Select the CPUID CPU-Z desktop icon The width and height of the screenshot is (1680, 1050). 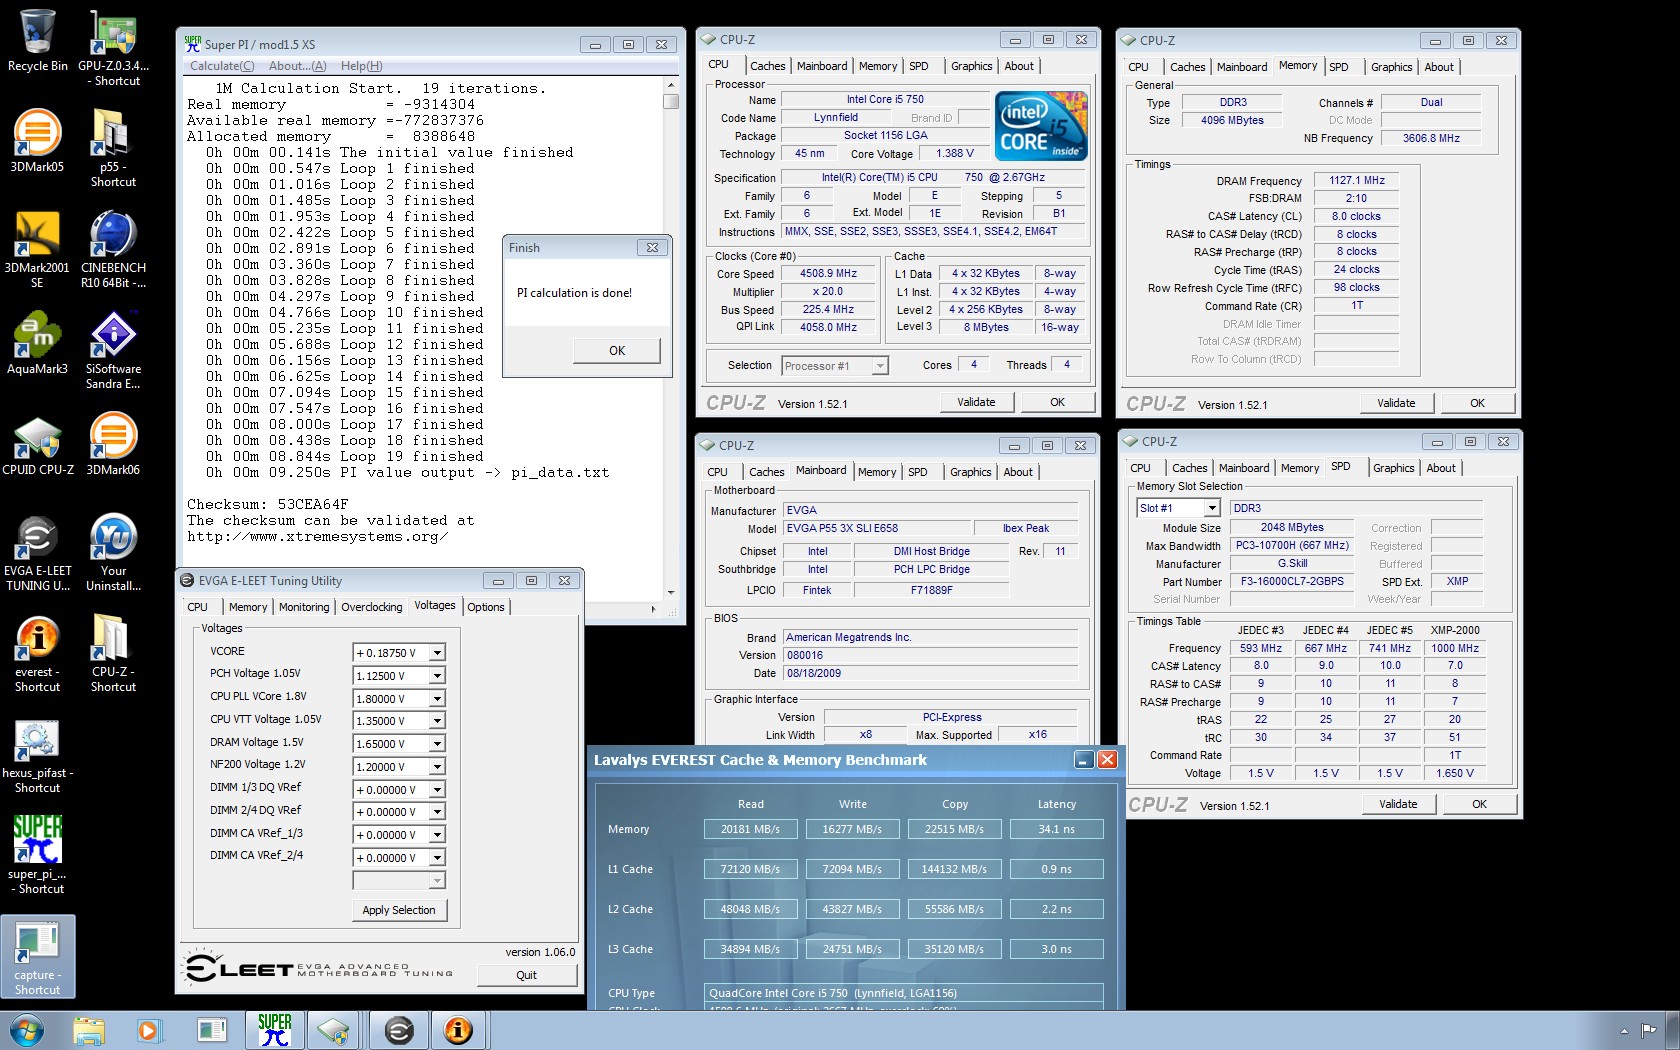(37, 444)
